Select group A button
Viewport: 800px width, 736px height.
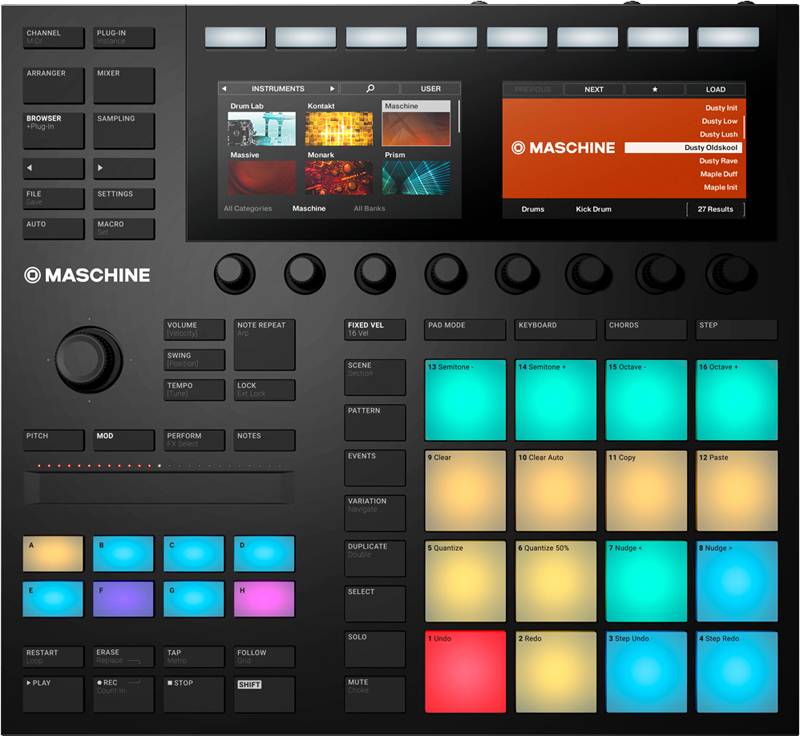click(x=53, y=553)
